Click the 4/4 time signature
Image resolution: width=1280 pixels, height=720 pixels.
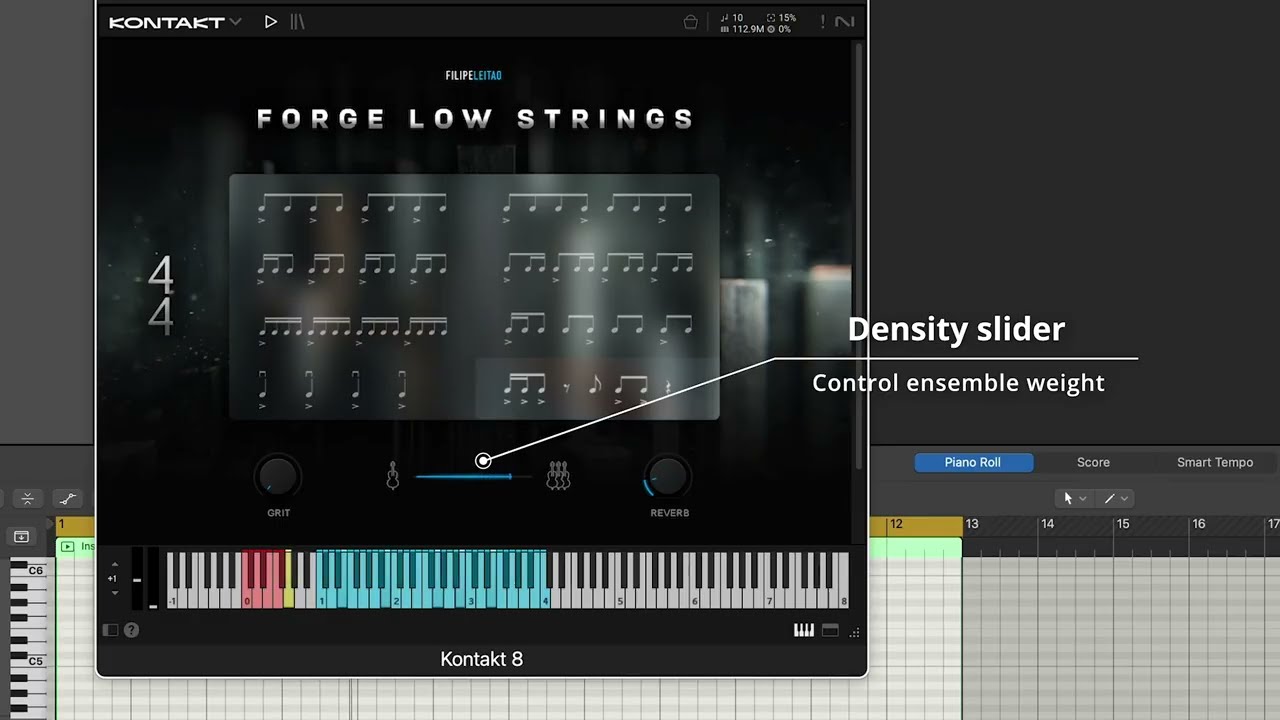click(x=161, y=296)
